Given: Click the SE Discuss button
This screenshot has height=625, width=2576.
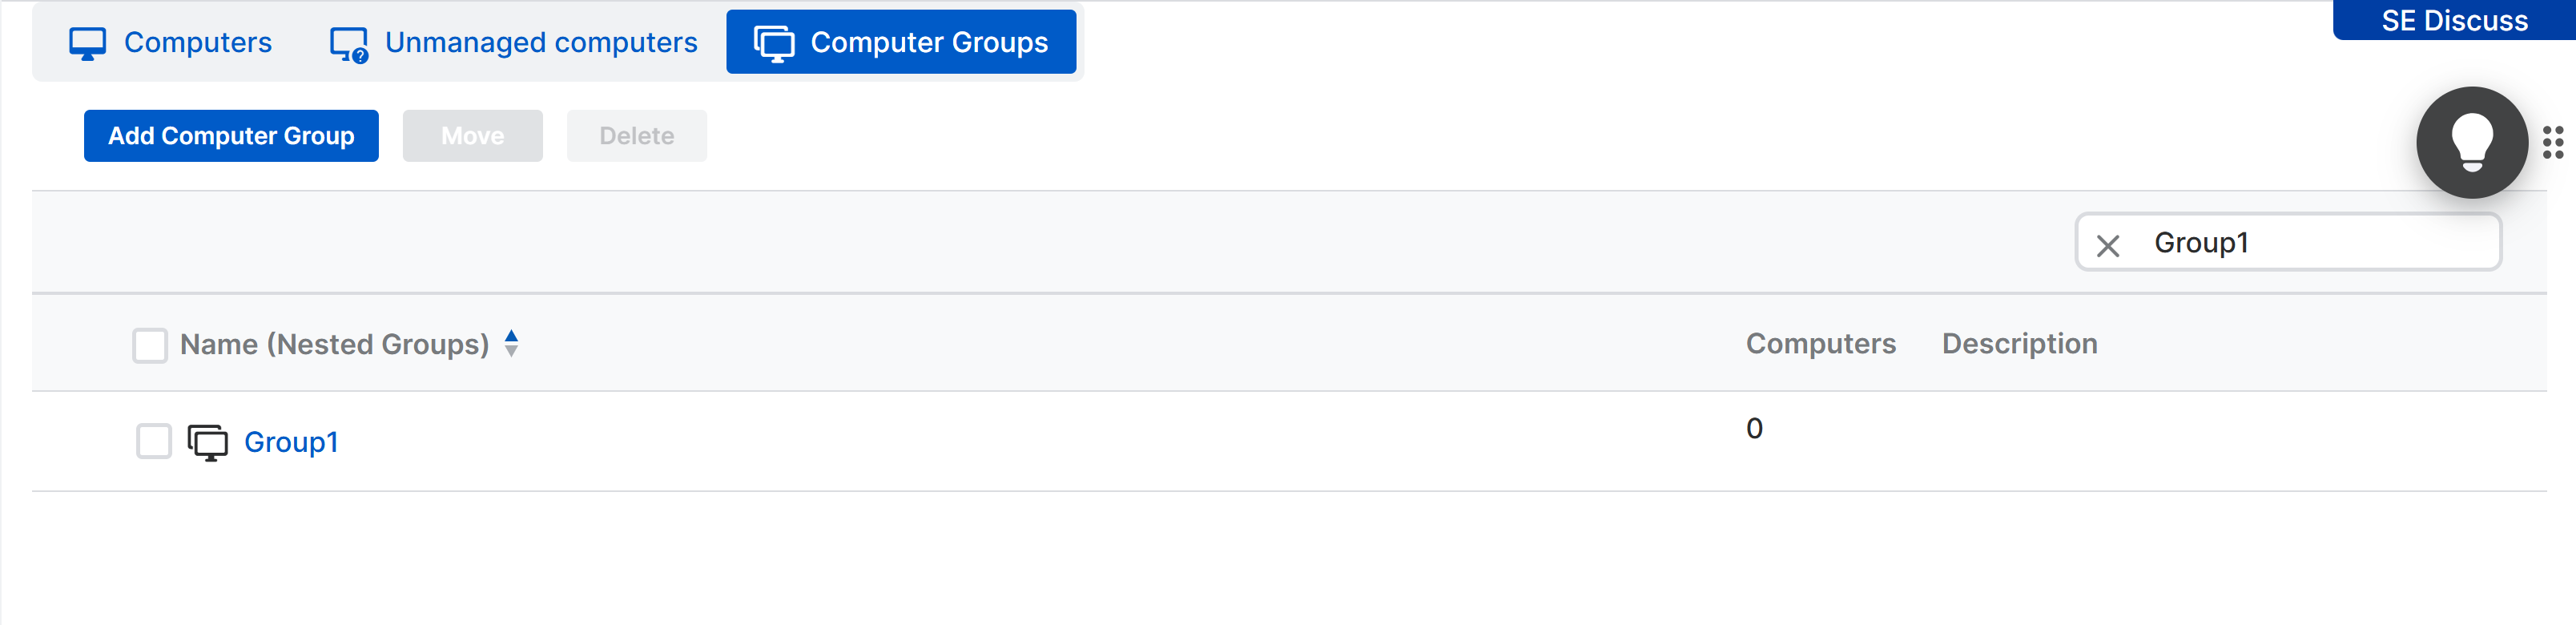Looking at the screenshot, I should (2454, 20).
